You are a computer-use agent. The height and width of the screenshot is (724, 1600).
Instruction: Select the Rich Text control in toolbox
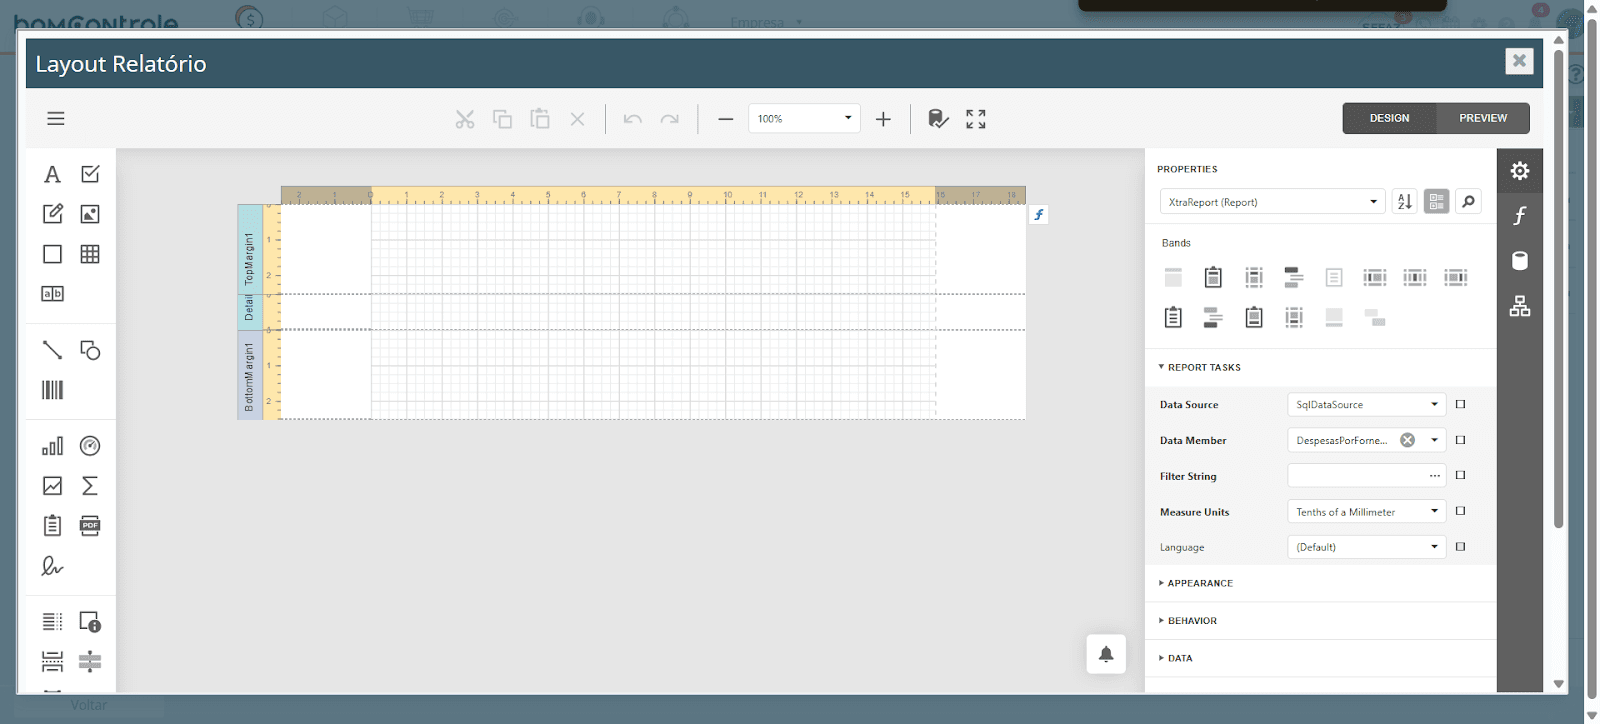point(52,214)
